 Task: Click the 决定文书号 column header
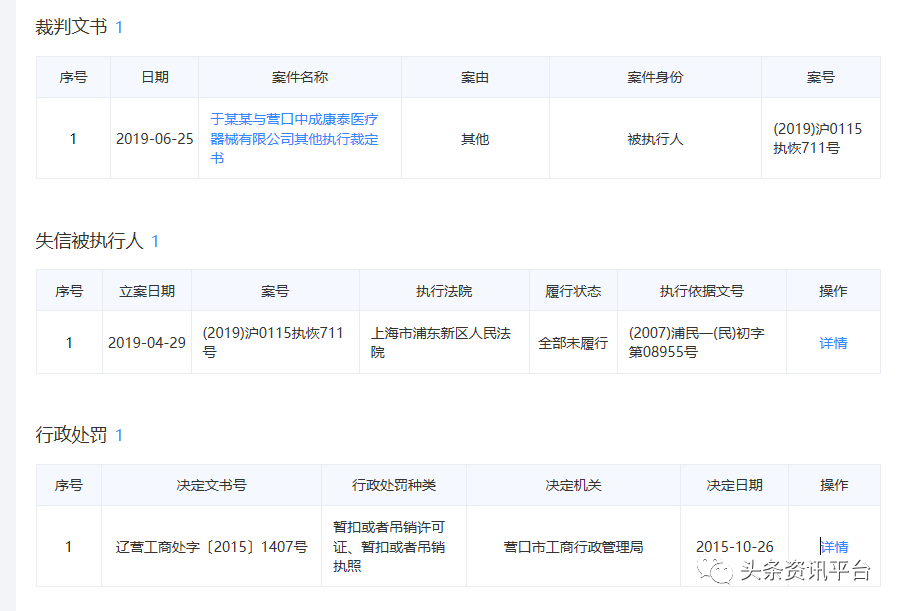pos(211,485)
